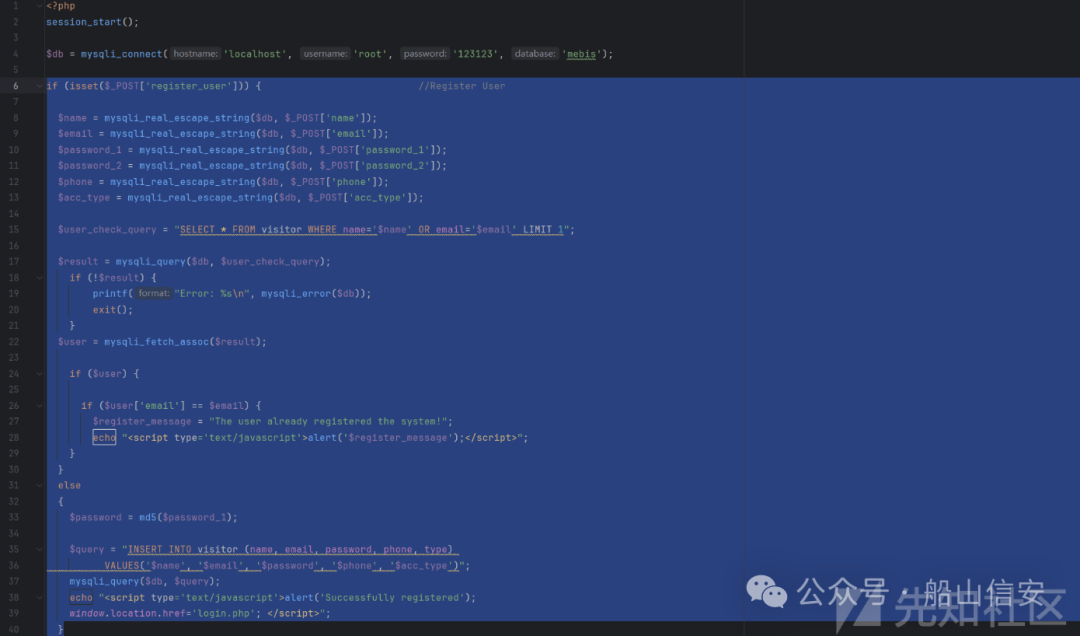This screenshot has width=1080, height=636.
Task: Click $password_2 assignment on line 11
Action: (x=90, y=165)
